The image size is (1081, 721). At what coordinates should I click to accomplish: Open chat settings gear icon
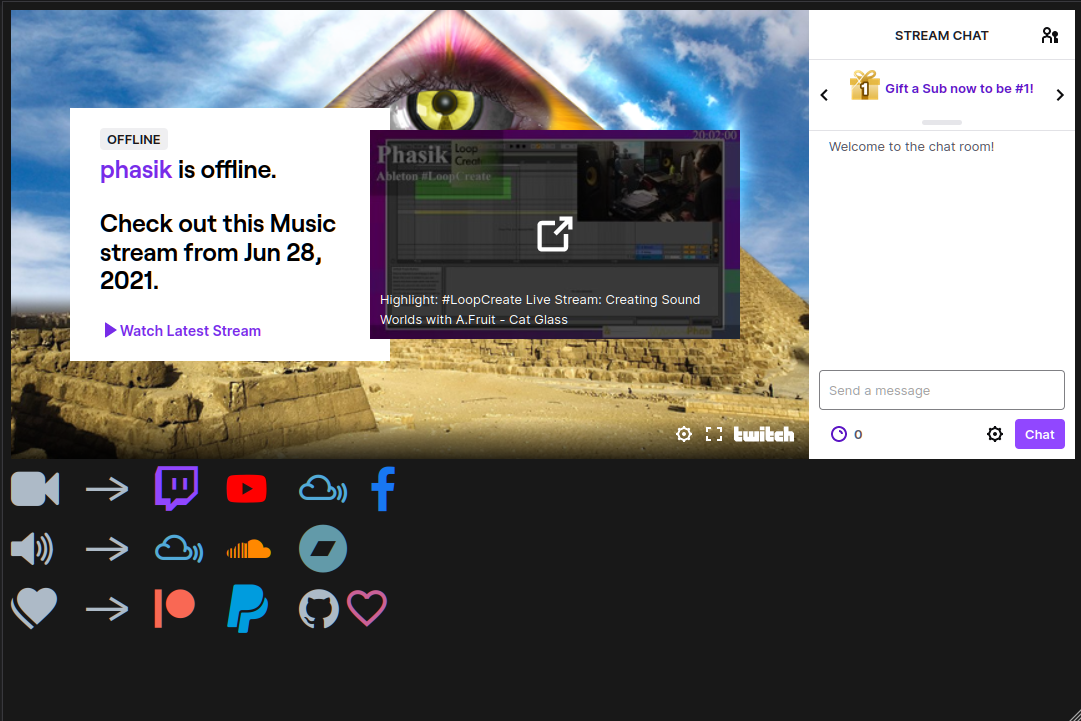pos(995,434)
